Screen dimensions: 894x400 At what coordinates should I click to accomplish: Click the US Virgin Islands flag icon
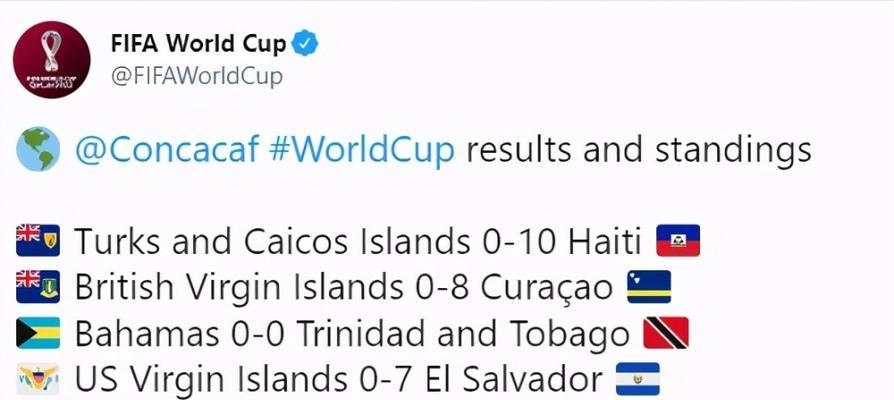coord(38,379)
